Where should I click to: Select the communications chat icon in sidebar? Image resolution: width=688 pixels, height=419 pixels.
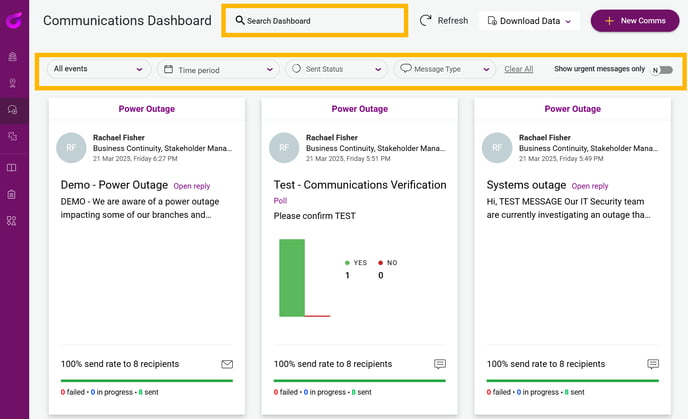pos(12,110)
